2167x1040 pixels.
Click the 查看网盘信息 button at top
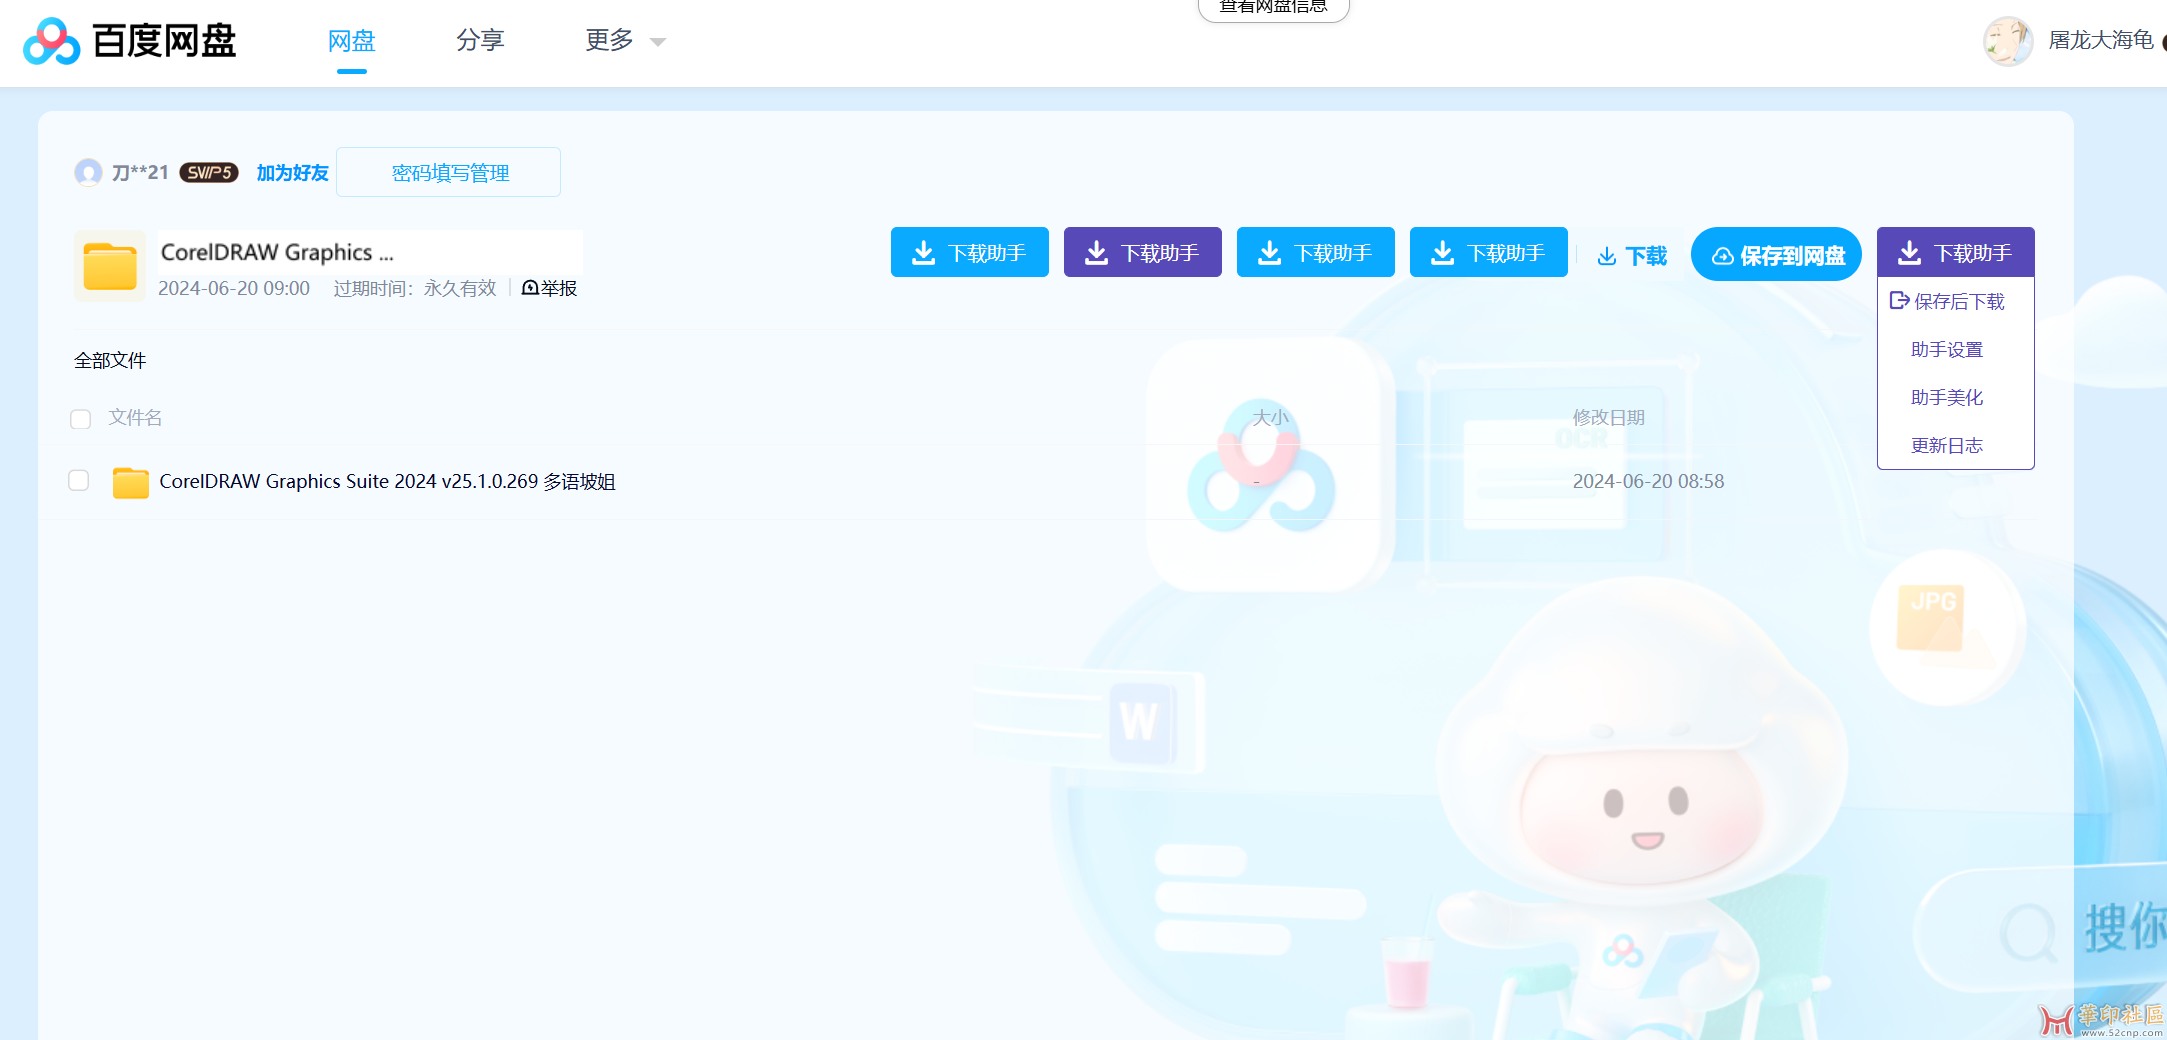pos(1273,8)
